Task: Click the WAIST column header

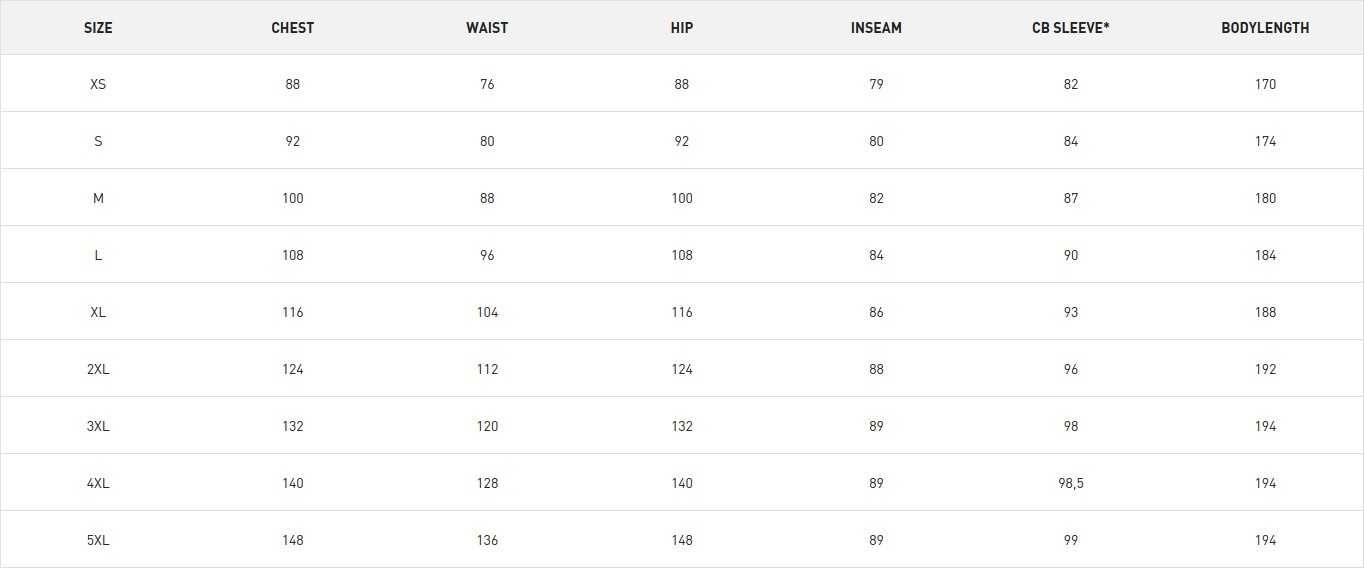Action: point(487,28)
